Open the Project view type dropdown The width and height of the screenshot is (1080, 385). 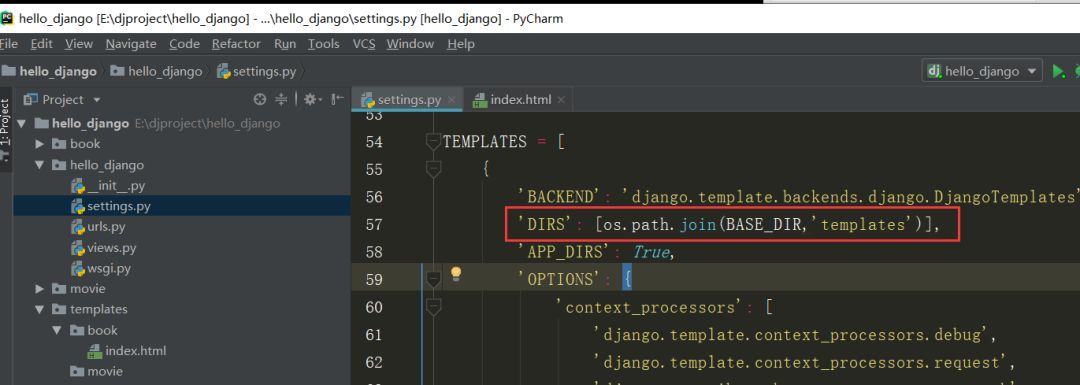[96, 100]
